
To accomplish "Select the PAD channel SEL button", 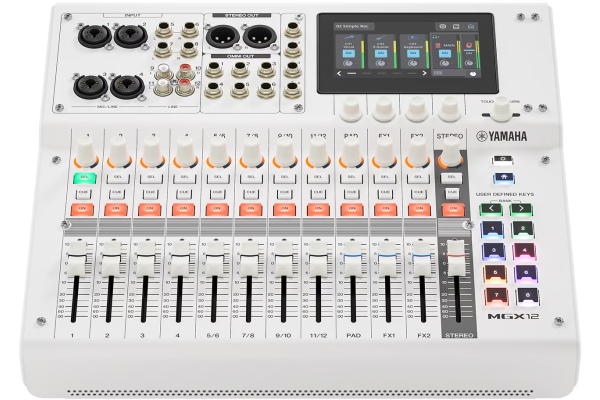I will click(x=350, y=177).
